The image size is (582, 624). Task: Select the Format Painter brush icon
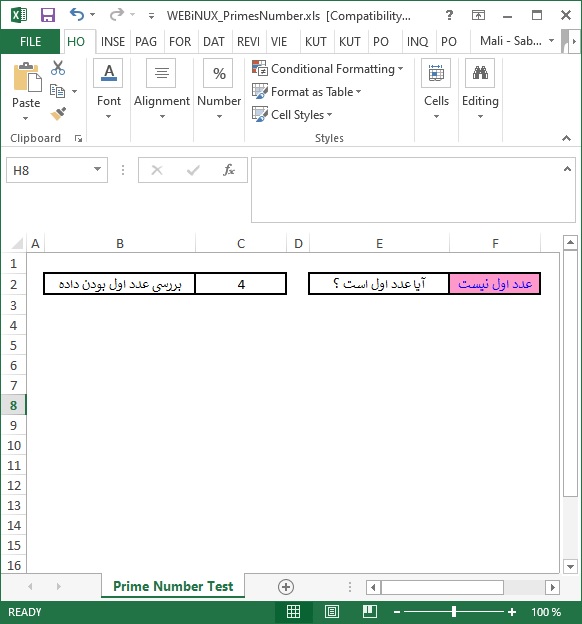pos(58,114)
